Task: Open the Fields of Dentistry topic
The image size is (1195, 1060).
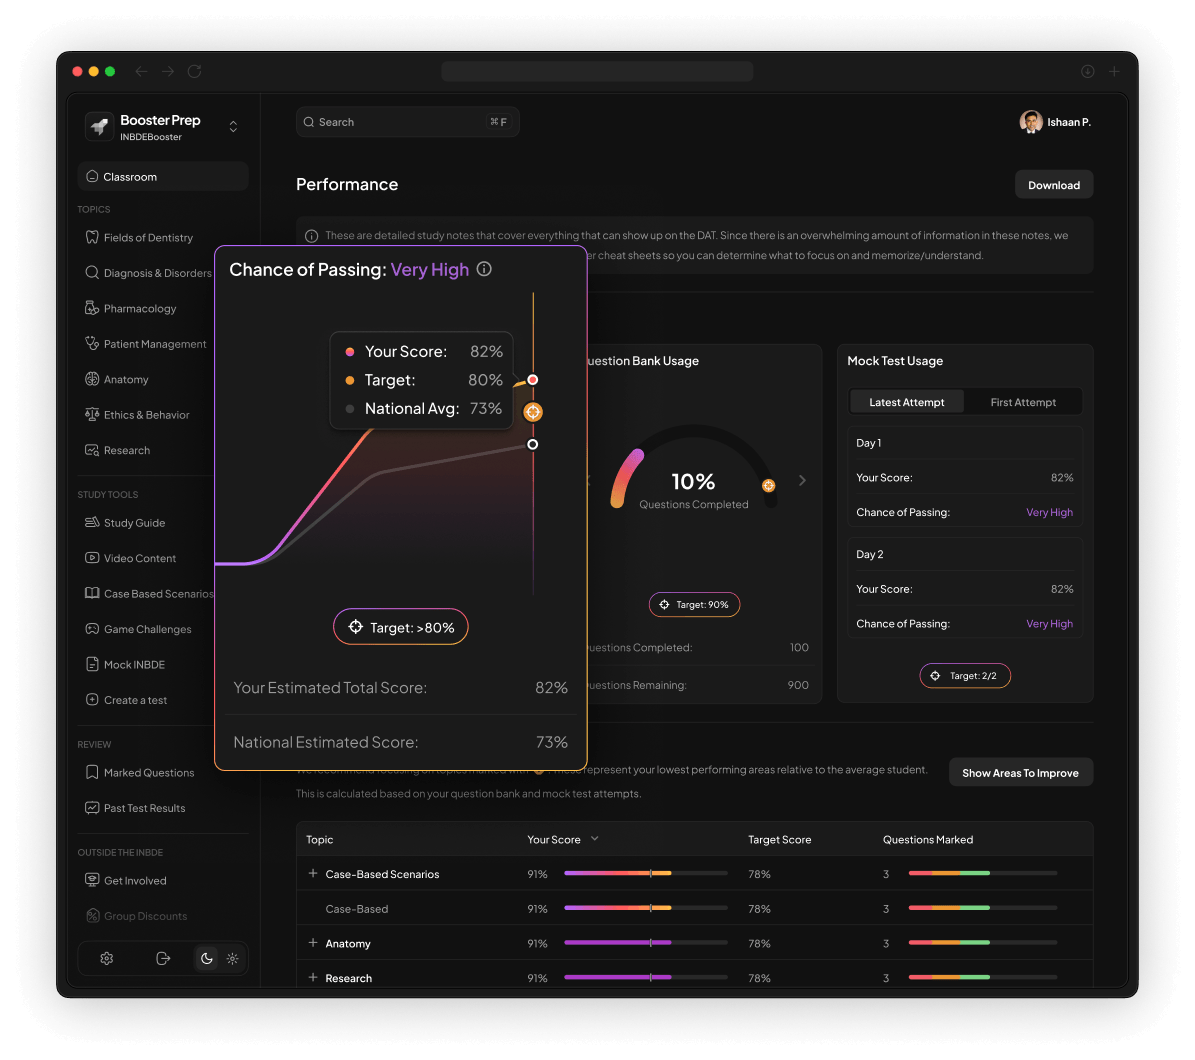Action: [x=139, y=238]
